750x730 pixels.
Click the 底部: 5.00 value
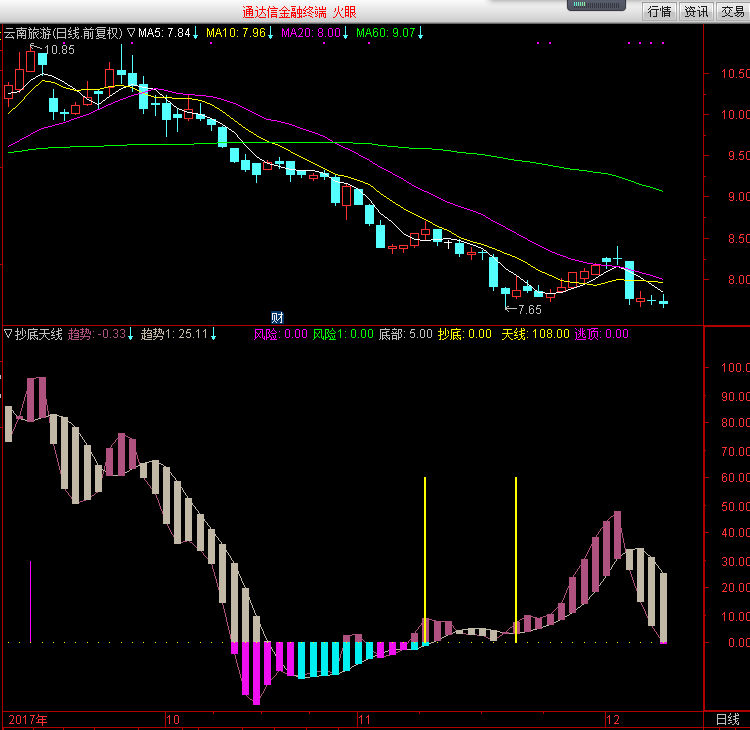point(405,334)
